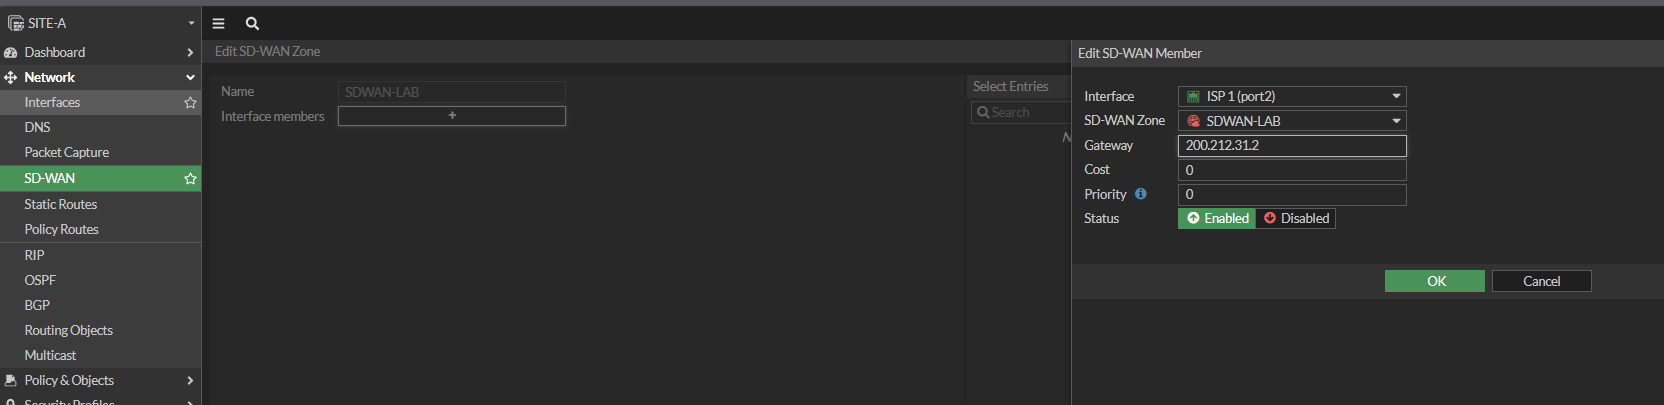Click the Cancel button
The width and height of the screenshot is (1664, 405).
click(x=1541, y=281)
